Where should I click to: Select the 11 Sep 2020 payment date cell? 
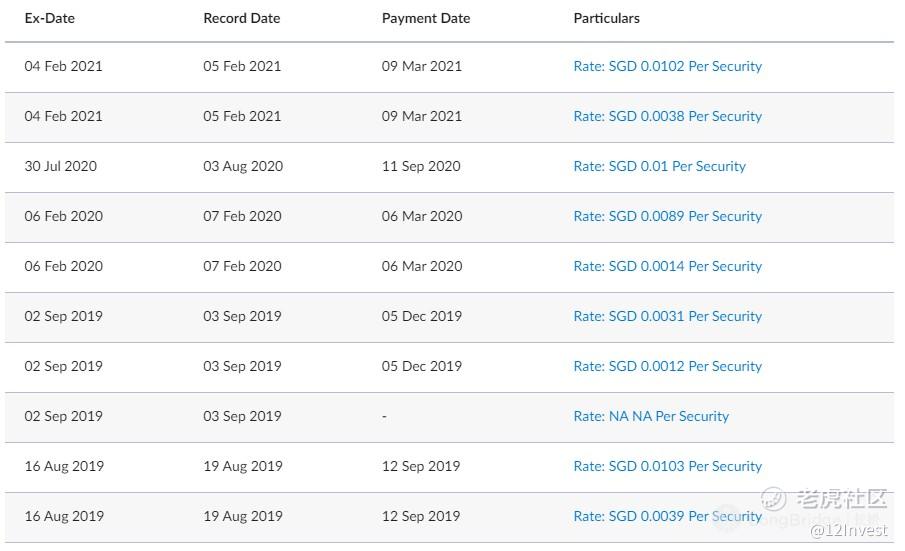pos(421,166)
